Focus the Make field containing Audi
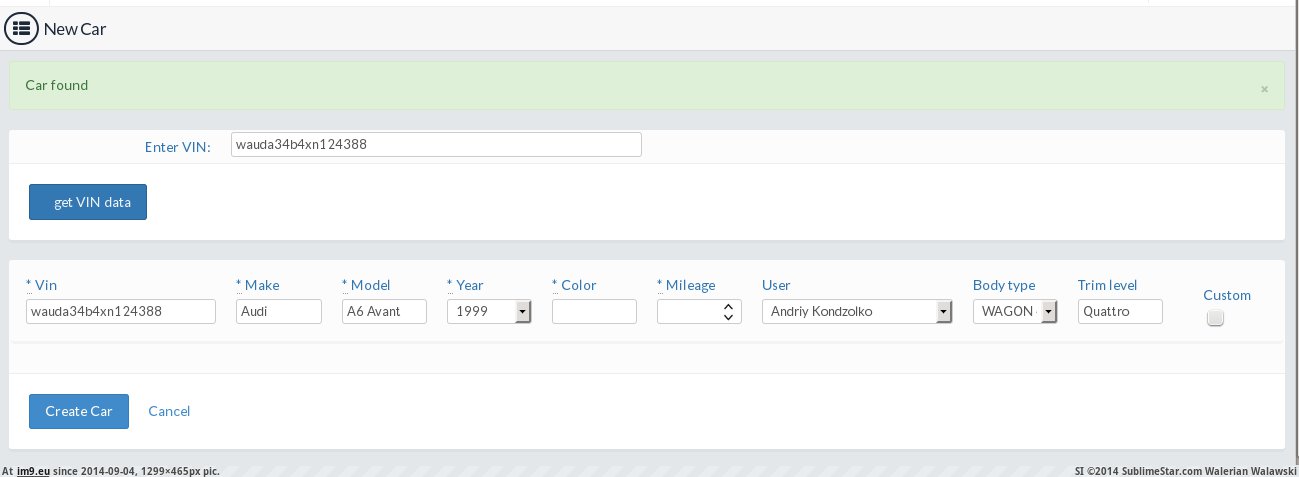Image resolution: width=1299 pixels, height=477 pixels. 278,312
